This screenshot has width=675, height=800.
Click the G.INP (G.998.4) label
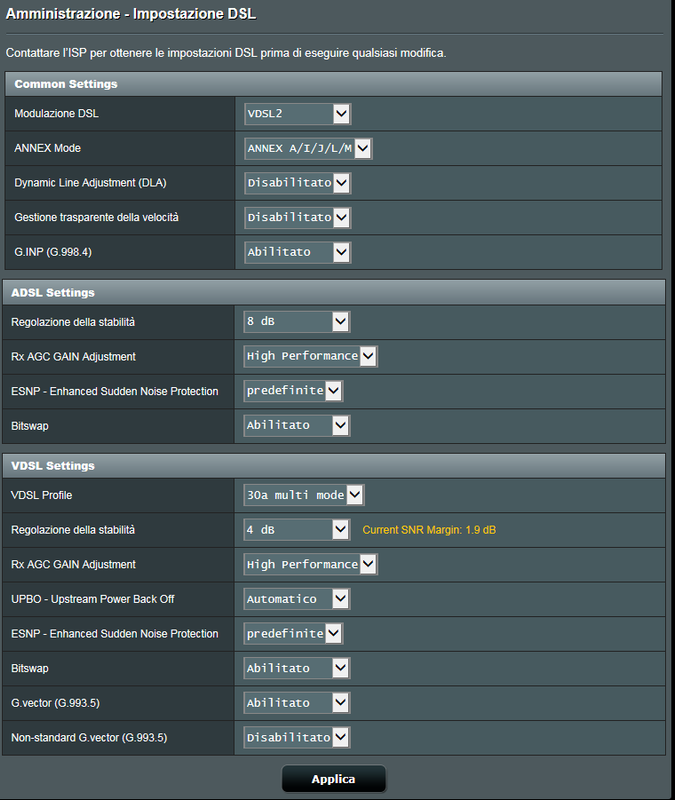[53, 252]
